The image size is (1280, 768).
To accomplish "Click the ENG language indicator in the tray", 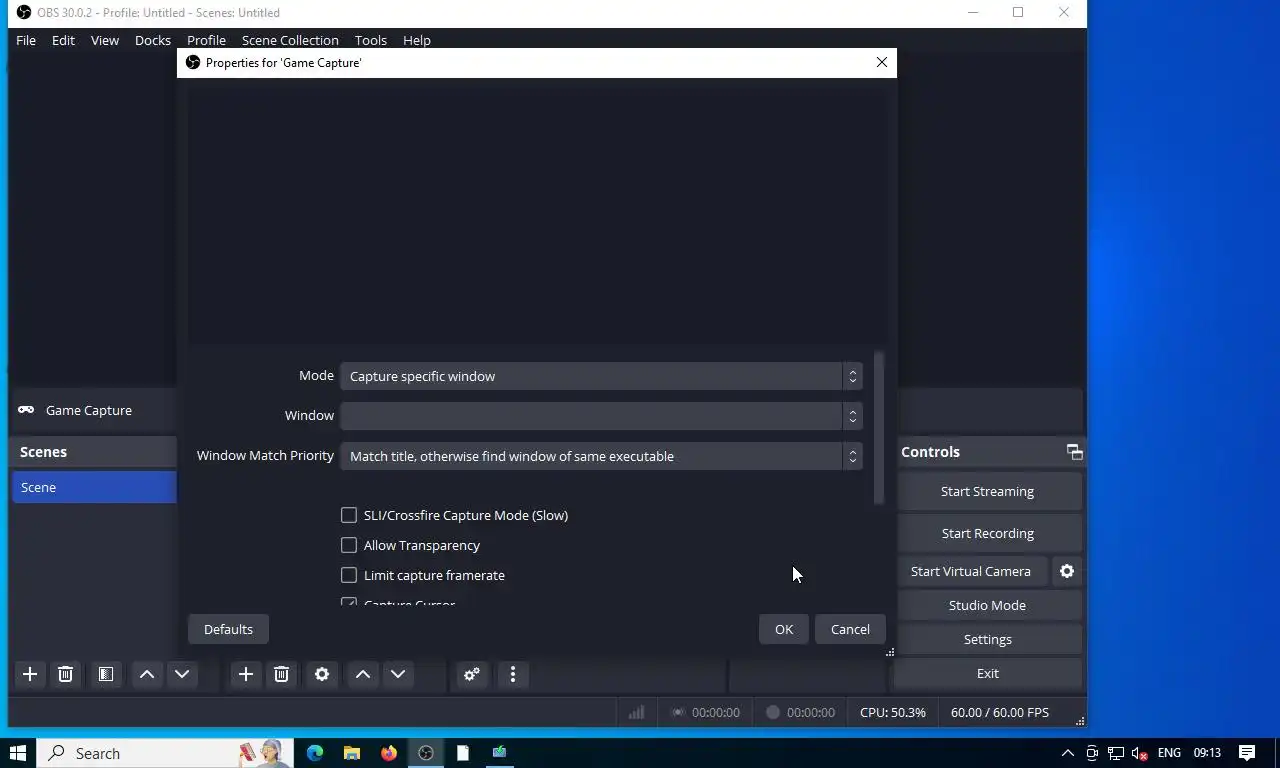I will (1169, 753).
